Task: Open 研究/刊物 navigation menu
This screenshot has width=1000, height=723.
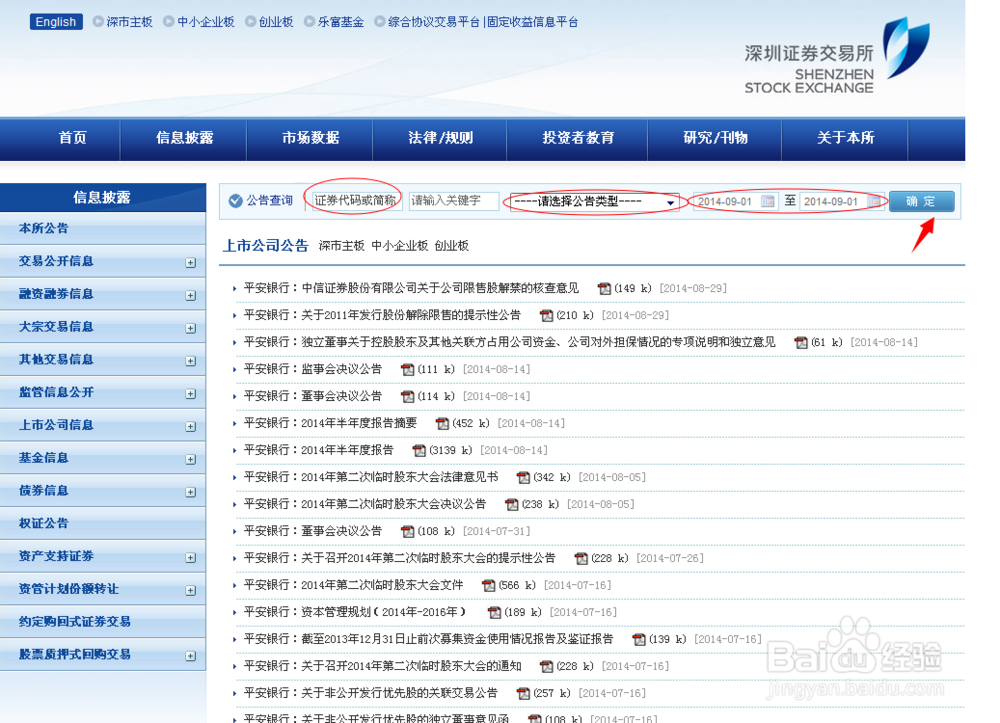Action: (715, 138)
